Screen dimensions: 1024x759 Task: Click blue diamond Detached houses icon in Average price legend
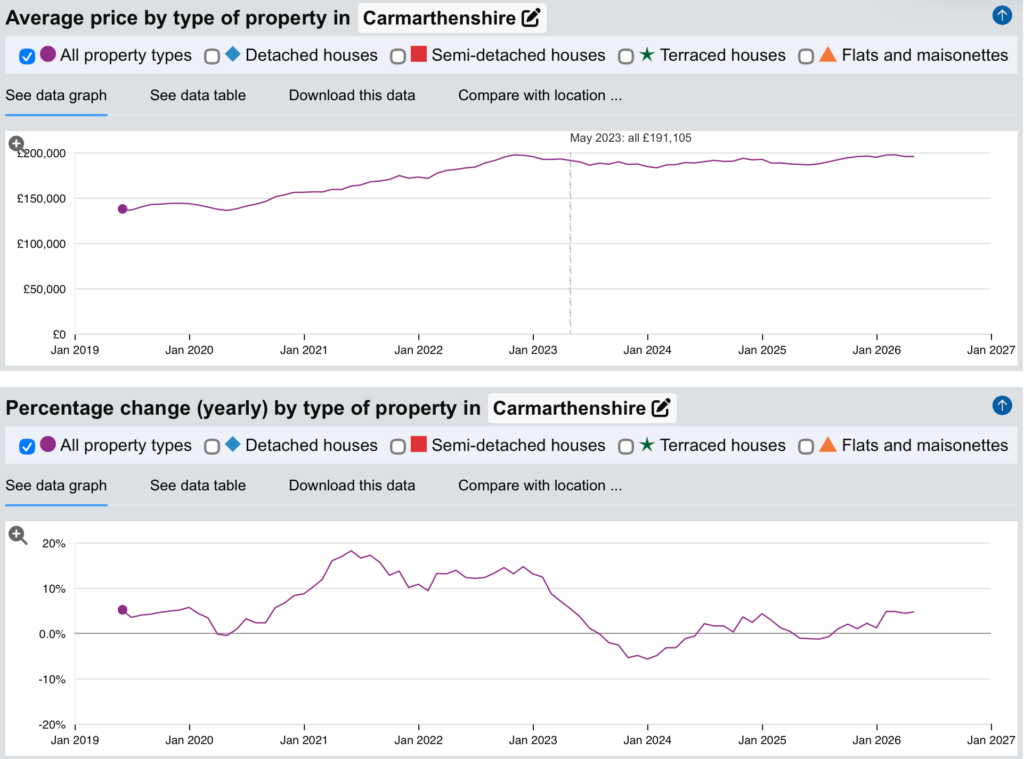coord(232,54)
